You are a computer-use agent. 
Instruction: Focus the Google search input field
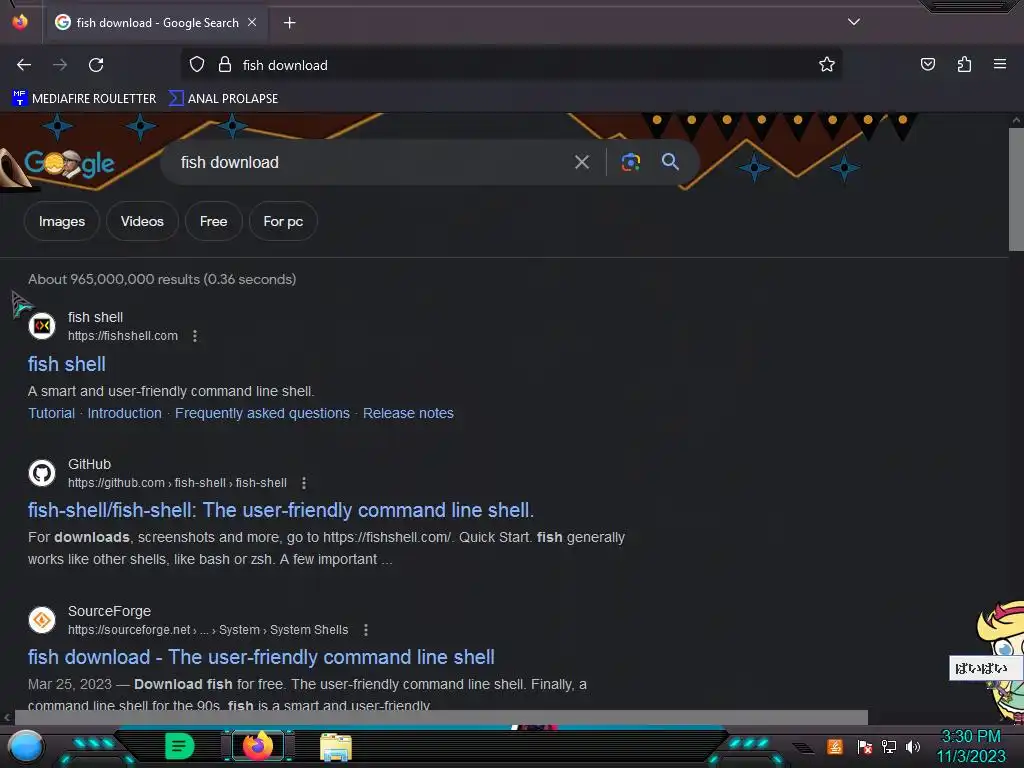[372, 162]
